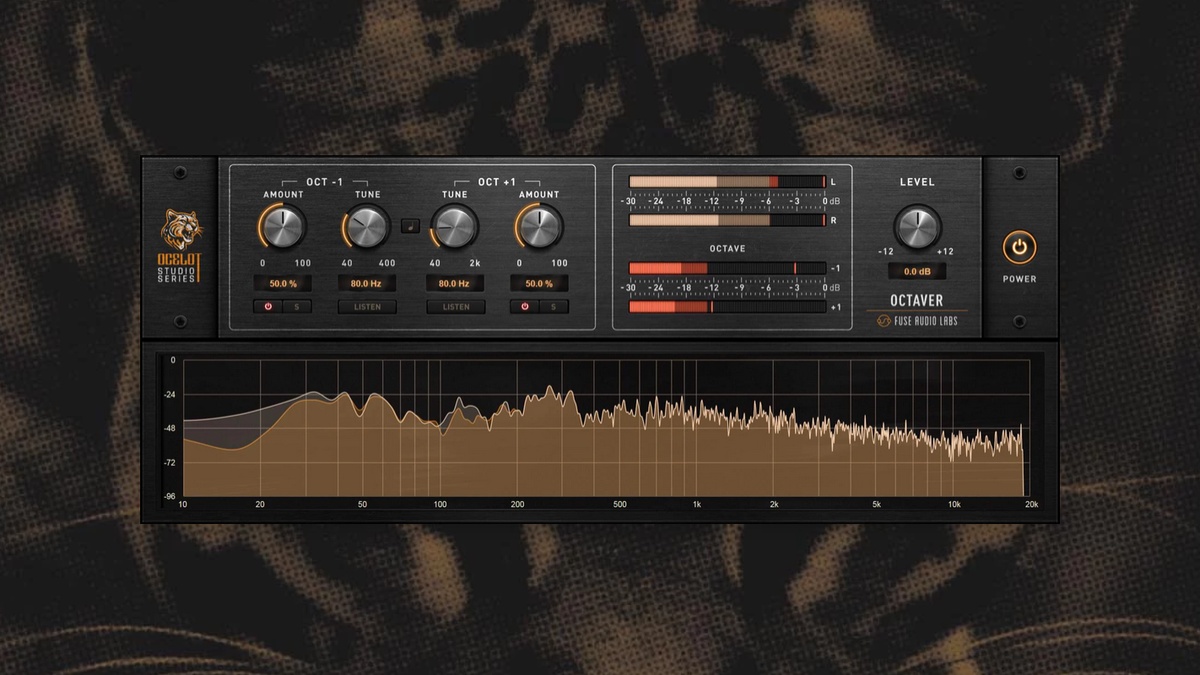The height and width of the screenshot is (675, 1200).
Task: Click the OCT -1 Amount knob
Action: click(283, 227)
